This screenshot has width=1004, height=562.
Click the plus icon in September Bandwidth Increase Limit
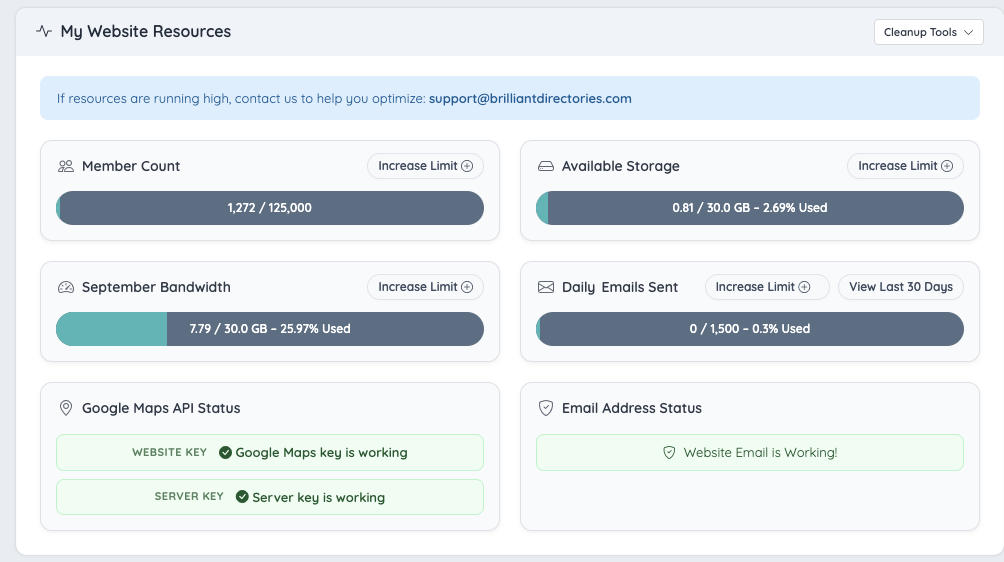467,287
